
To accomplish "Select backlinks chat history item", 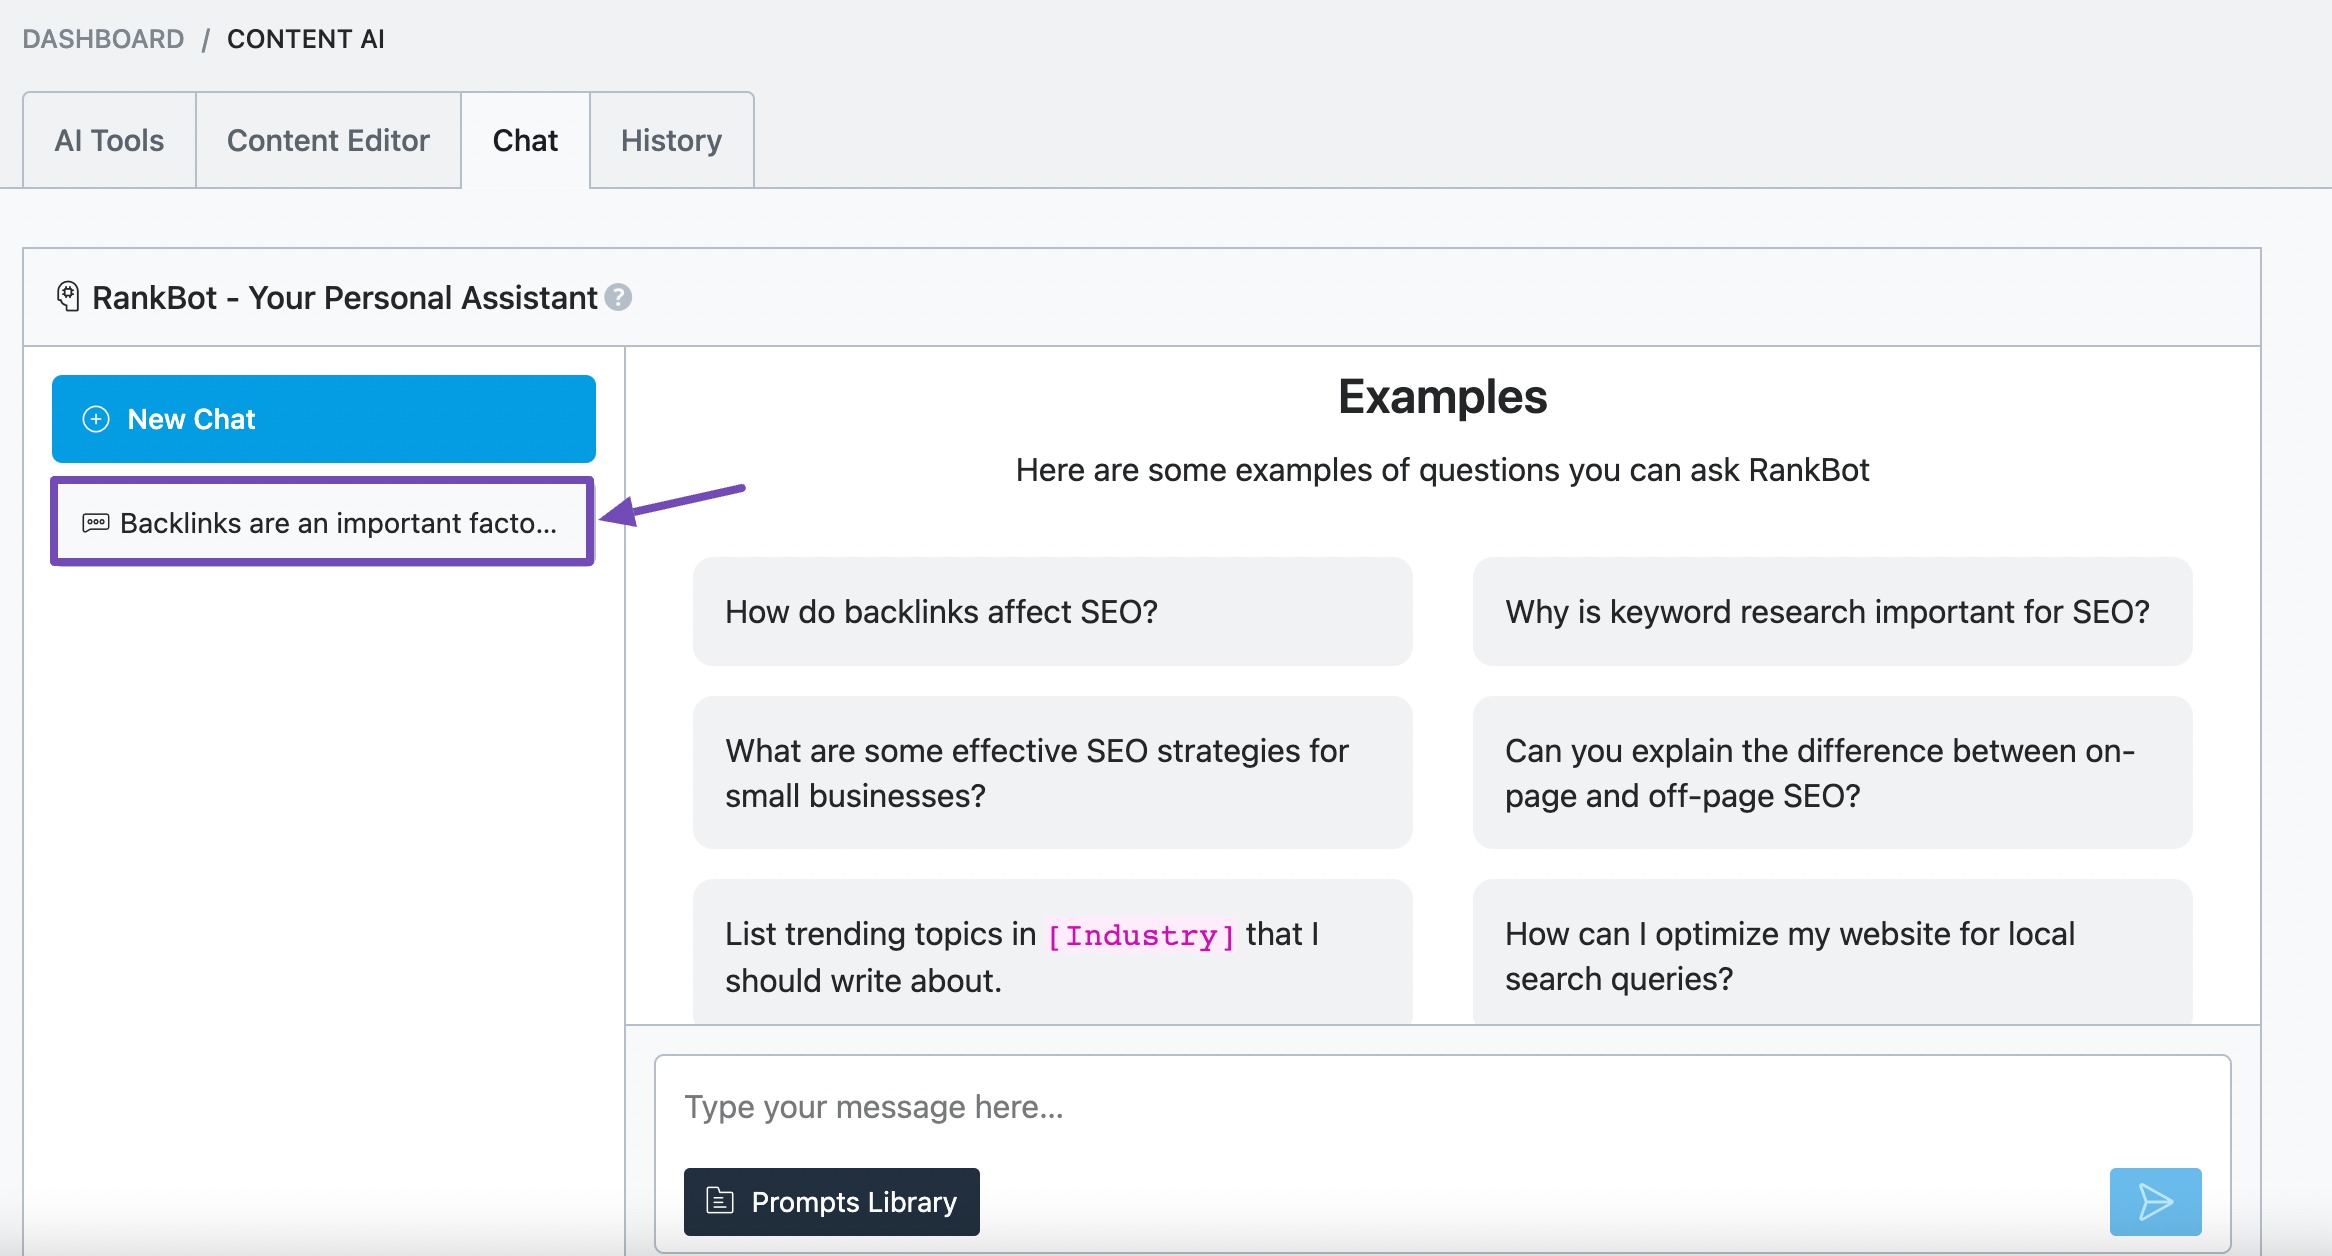I will [325, 521].
